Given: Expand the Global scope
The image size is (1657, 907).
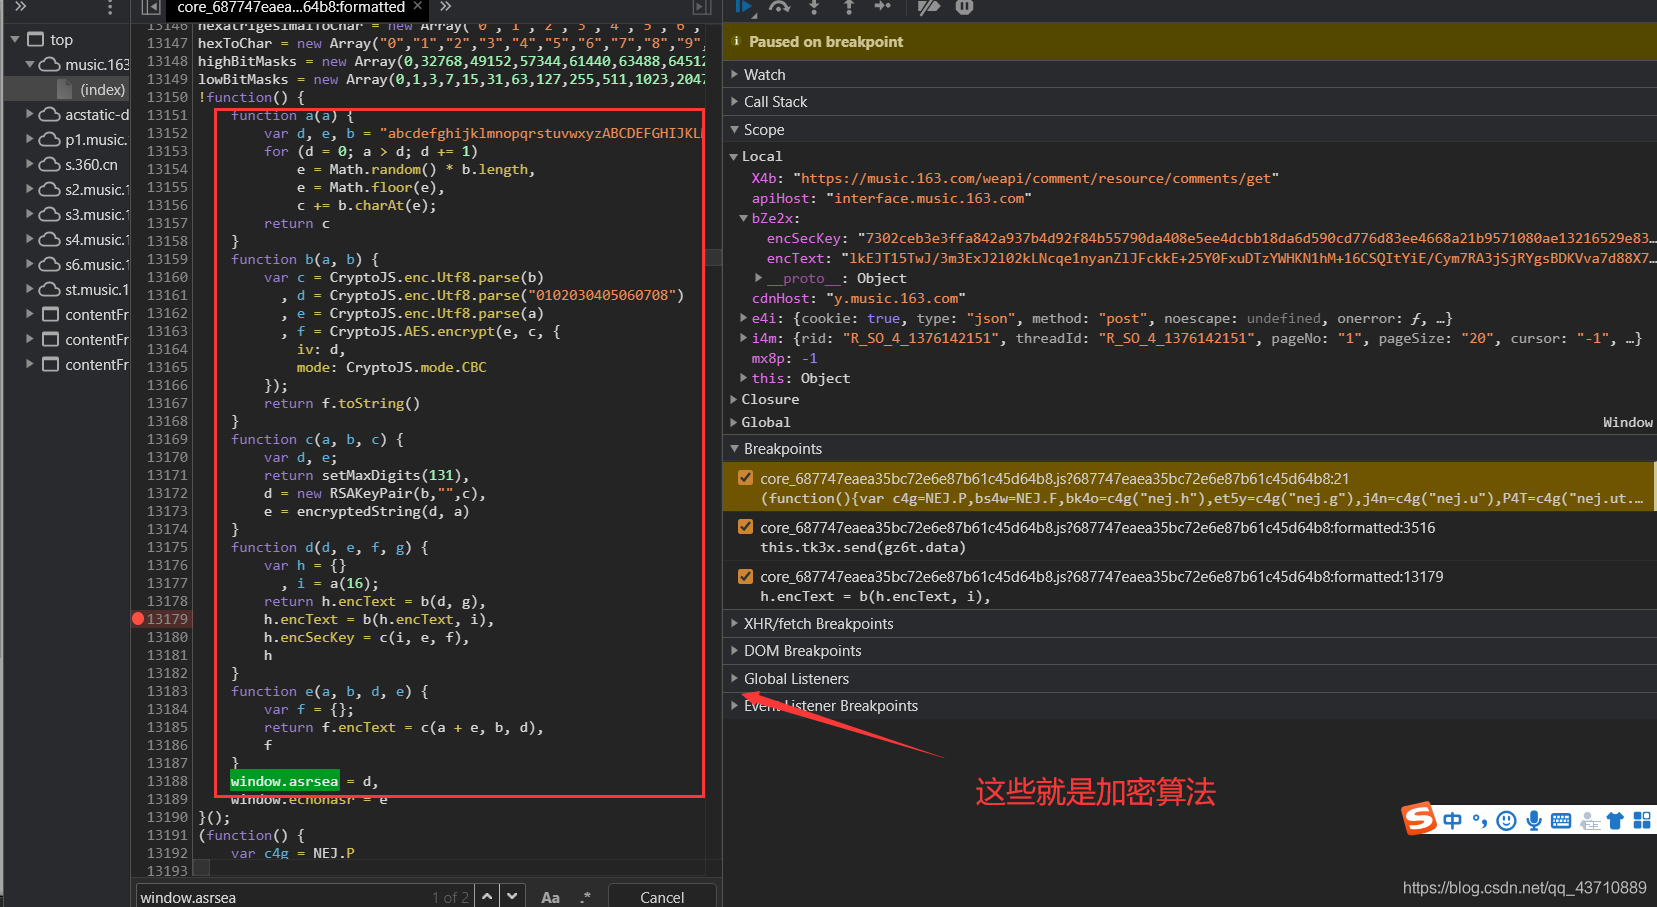Looking at the screenshot, I should [734, 422].
